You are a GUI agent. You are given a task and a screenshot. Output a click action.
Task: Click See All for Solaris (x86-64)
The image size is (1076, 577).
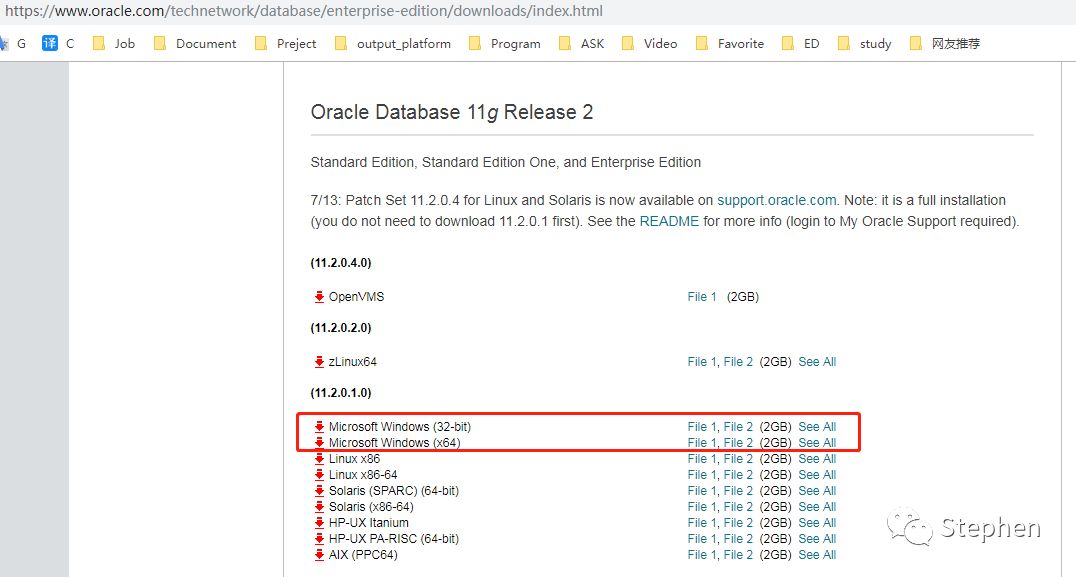pos(817,507)
